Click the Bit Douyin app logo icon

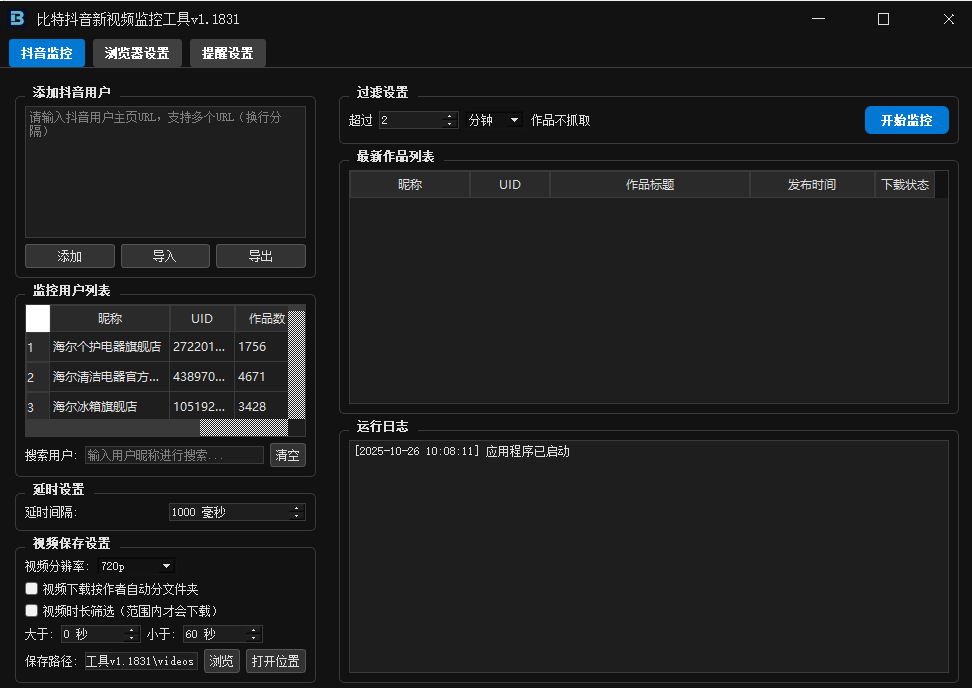pyautogui.click(x=17, y=18)
